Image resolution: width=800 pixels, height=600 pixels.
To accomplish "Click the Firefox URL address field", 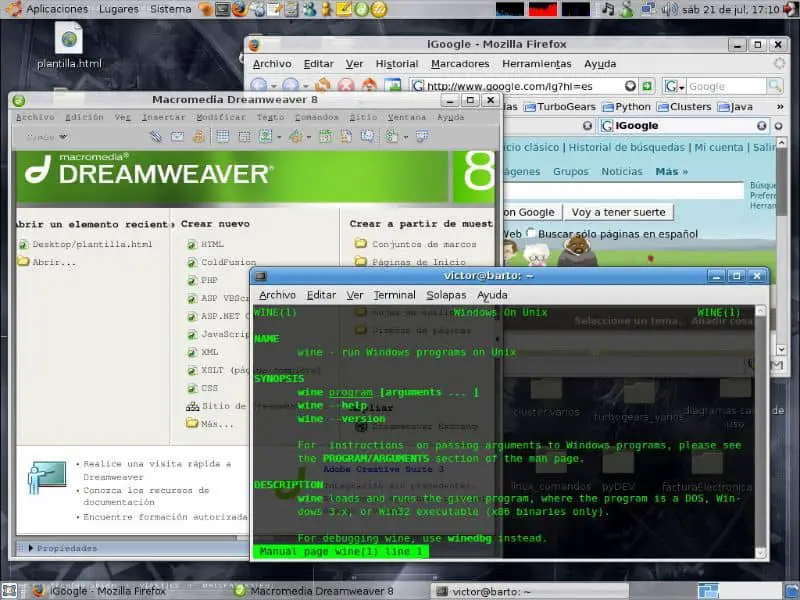I will (x=524, y=86).
